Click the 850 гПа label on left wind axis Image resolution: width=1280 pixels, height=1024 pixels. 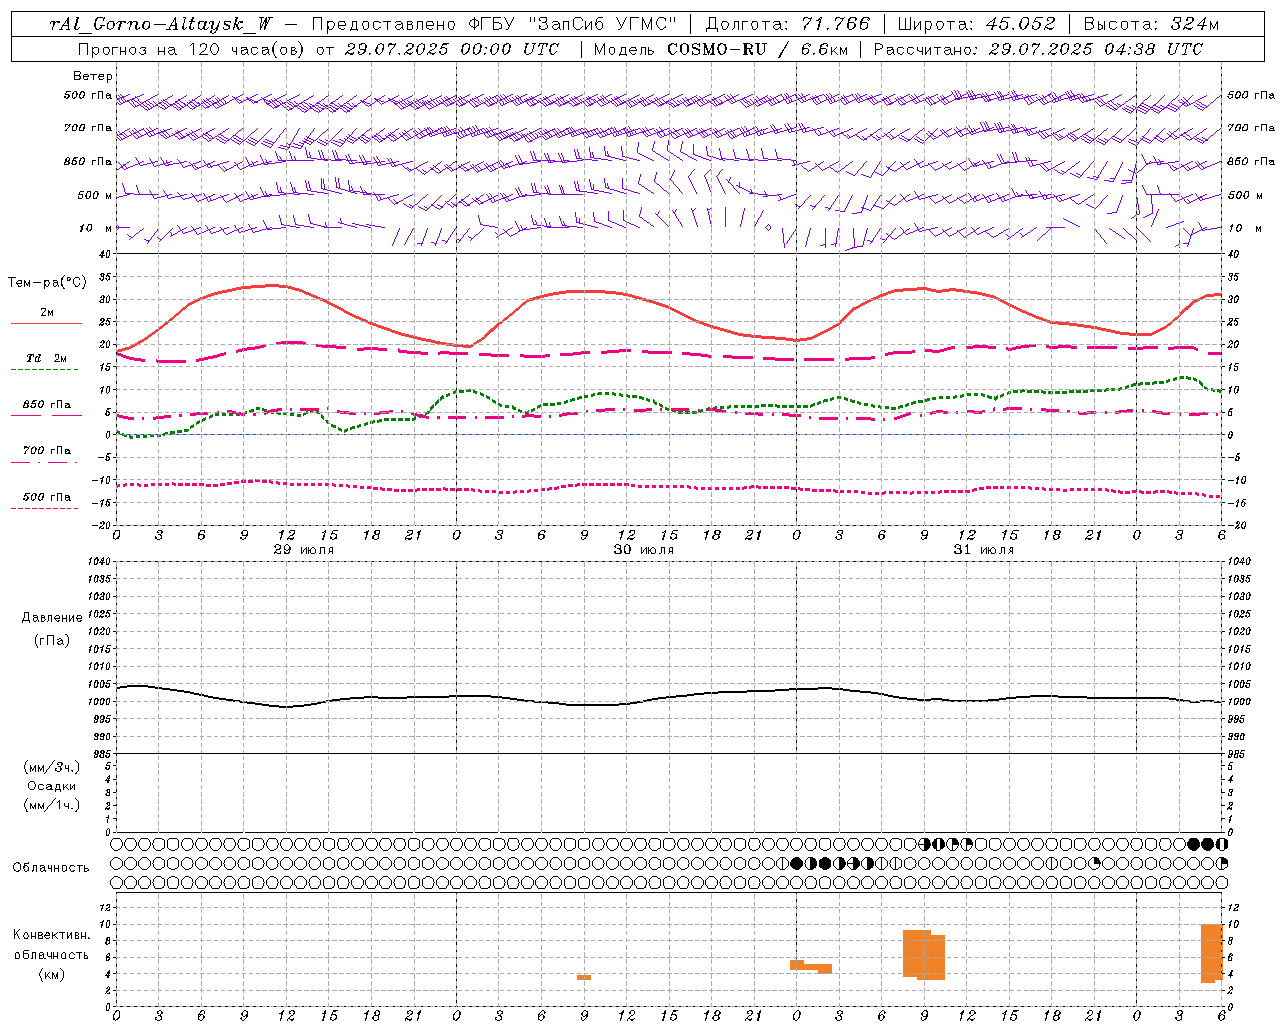(87, 161)
